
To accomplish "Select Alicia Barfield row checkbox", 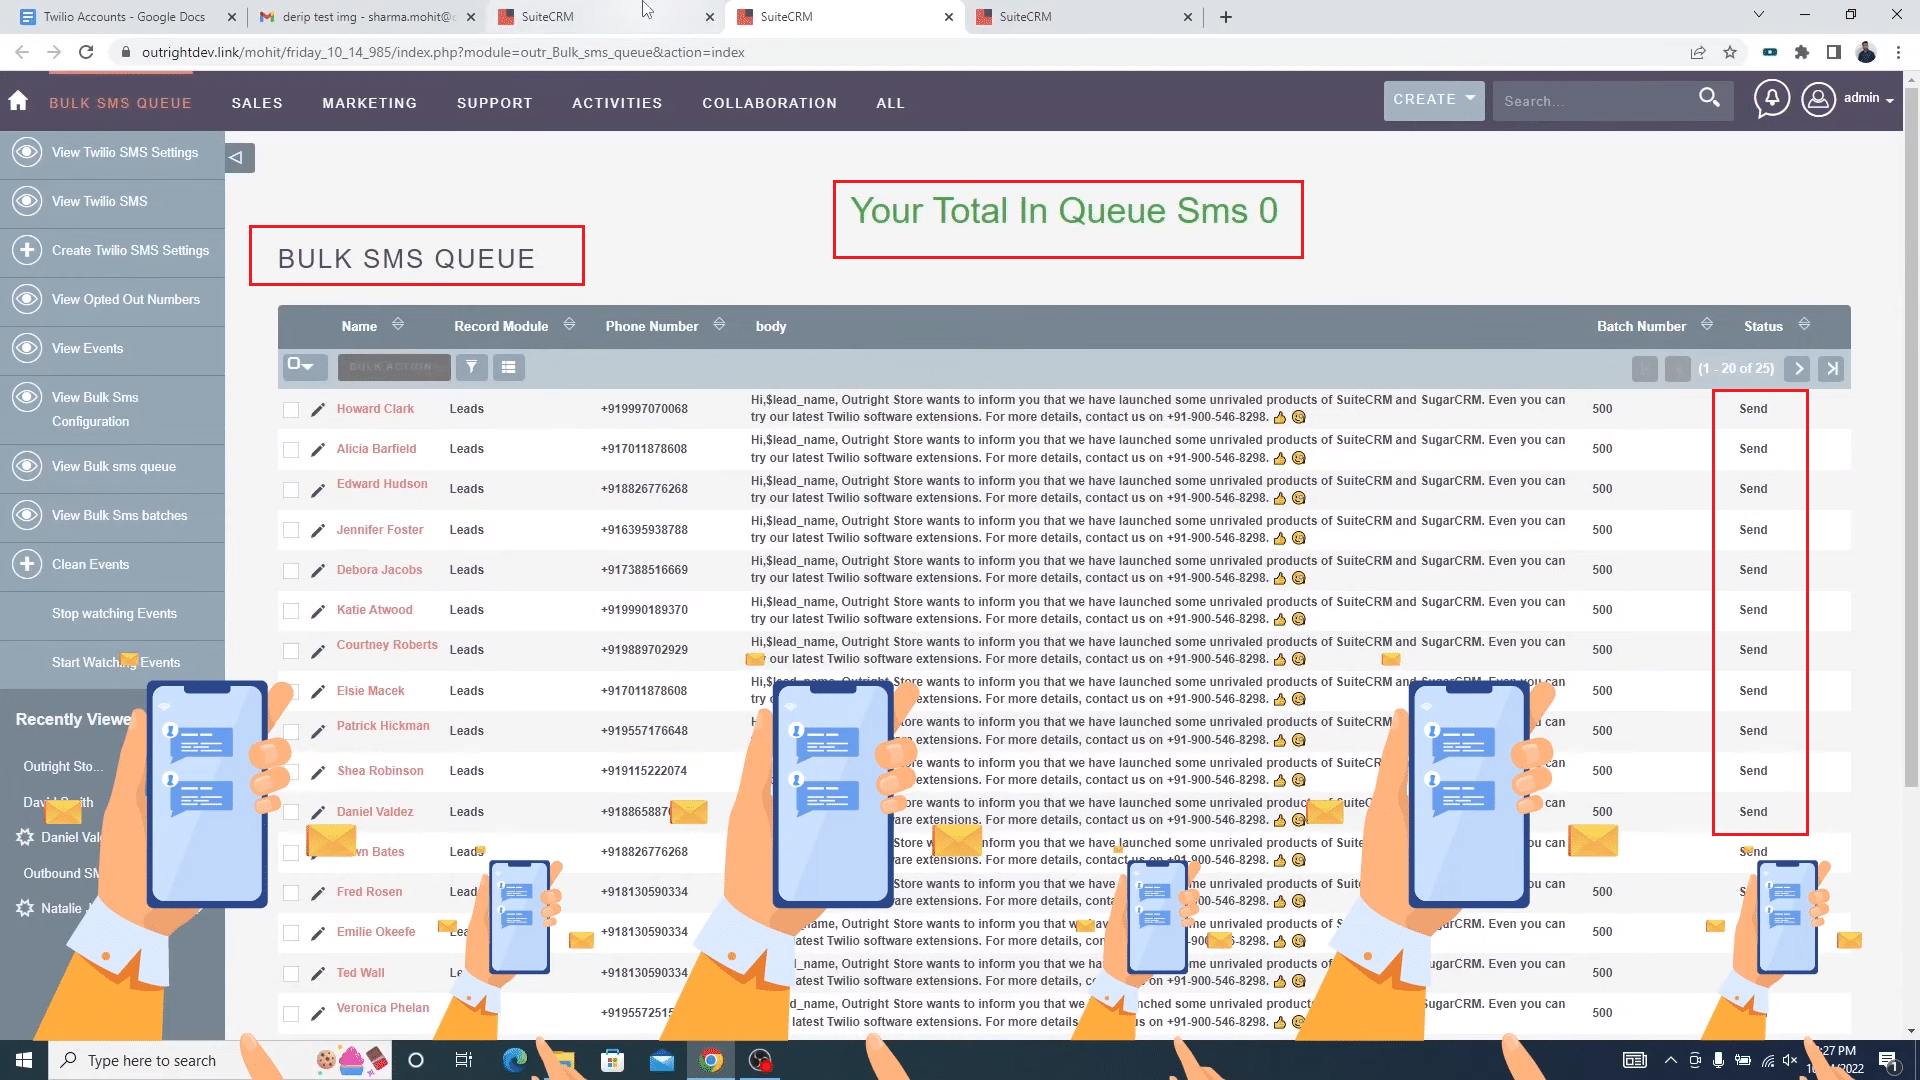I will [x=291, y=450].
